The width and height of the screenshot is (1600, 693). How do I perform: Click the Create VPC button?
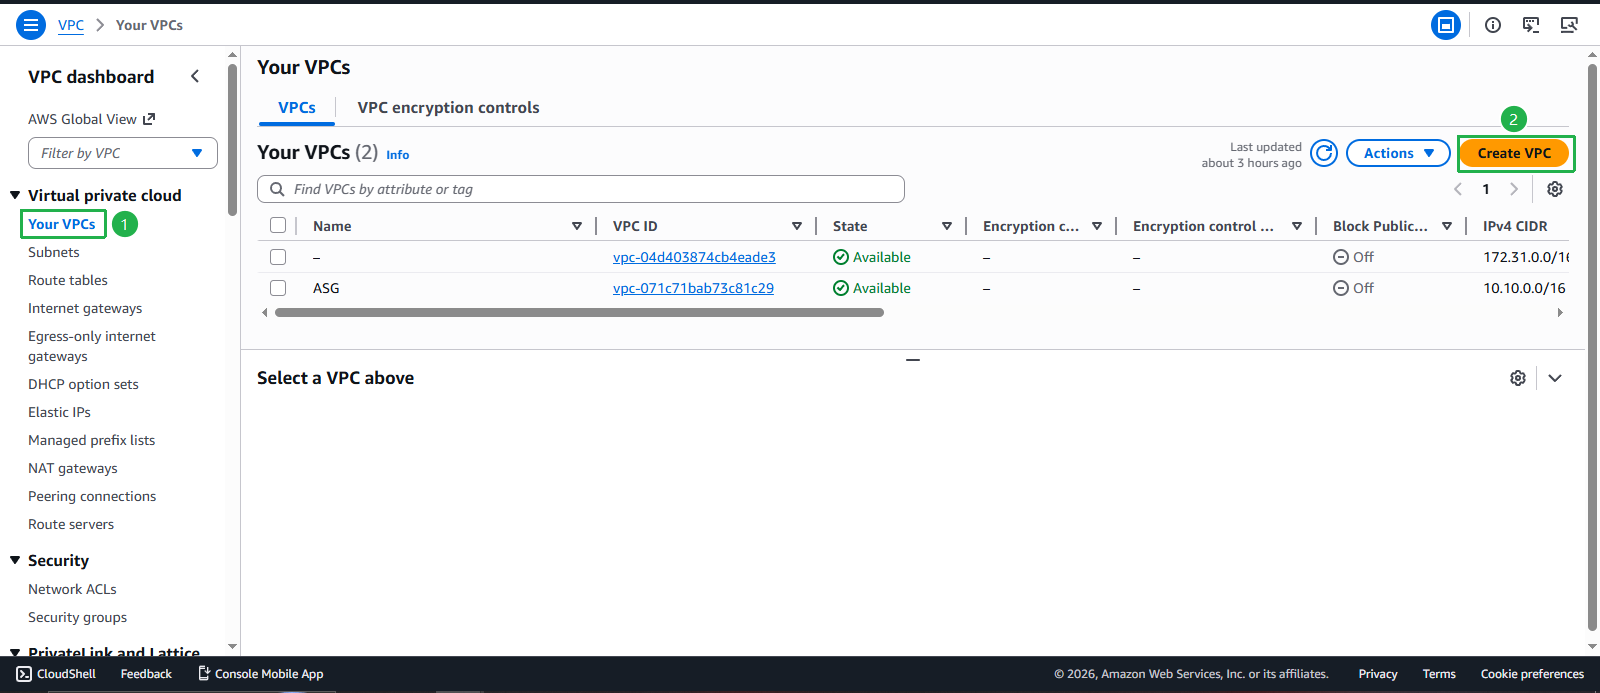point(1515,153)
